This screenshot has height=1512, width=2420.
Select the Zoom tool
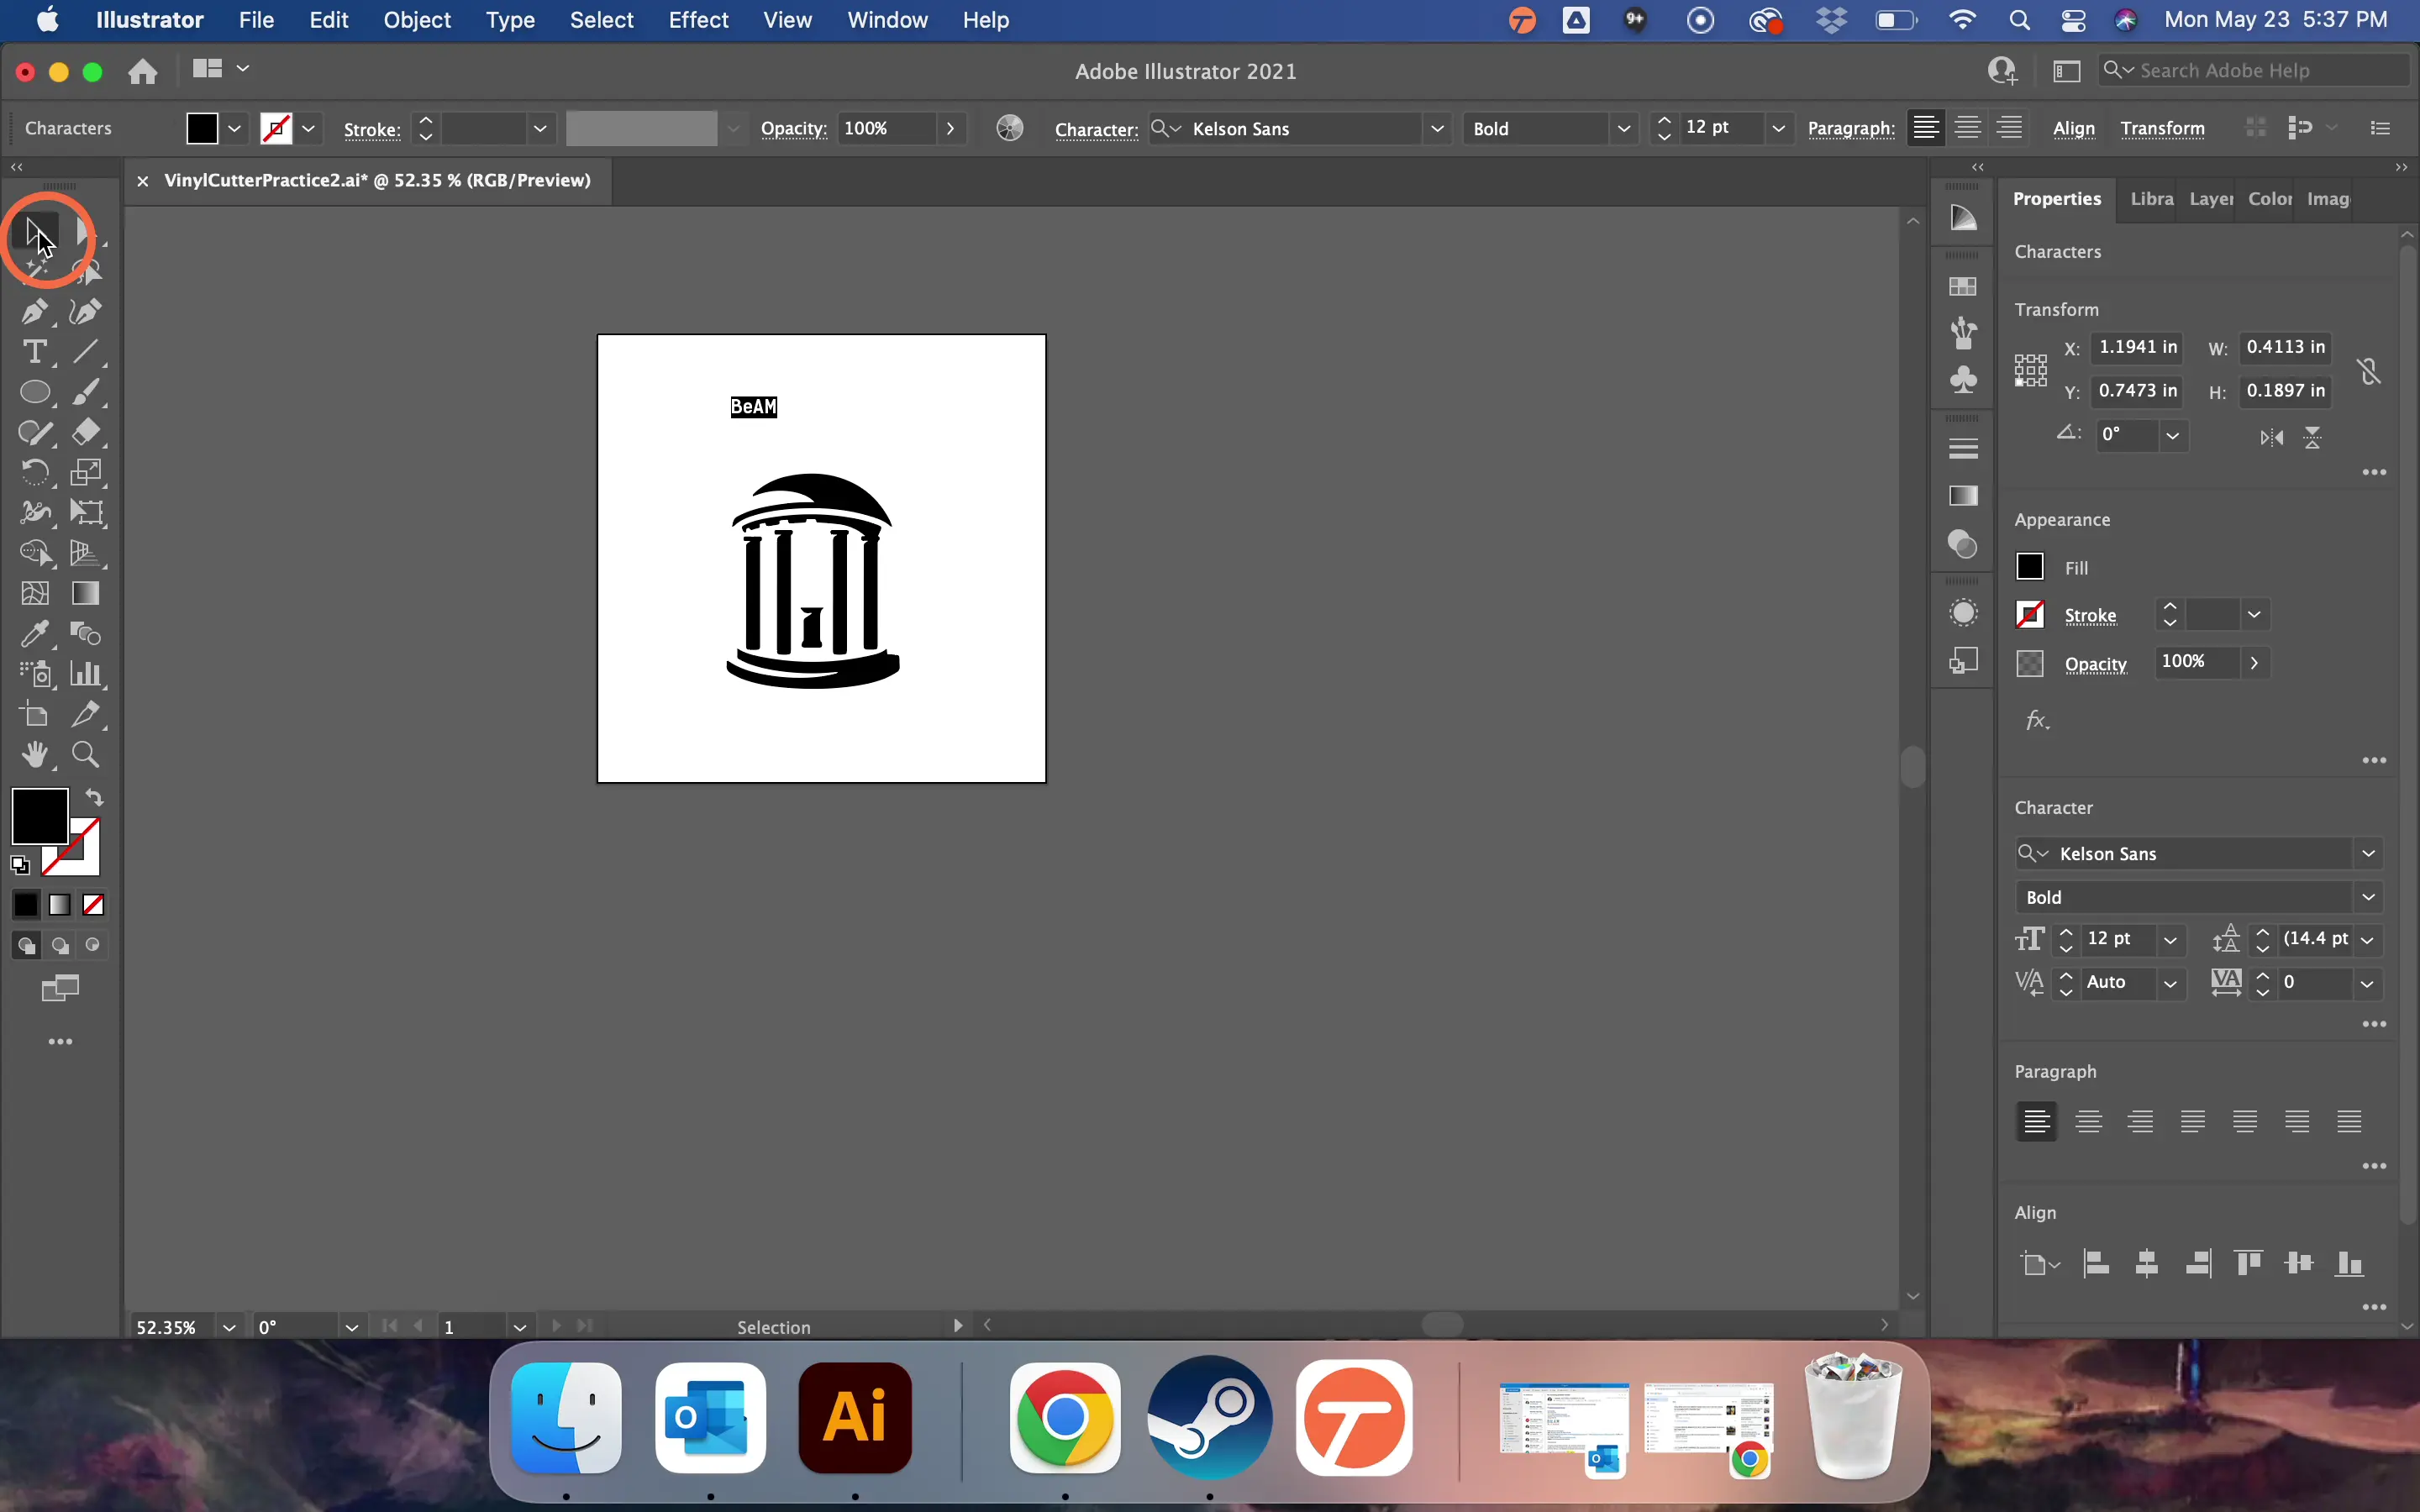[x=86, y=754]
